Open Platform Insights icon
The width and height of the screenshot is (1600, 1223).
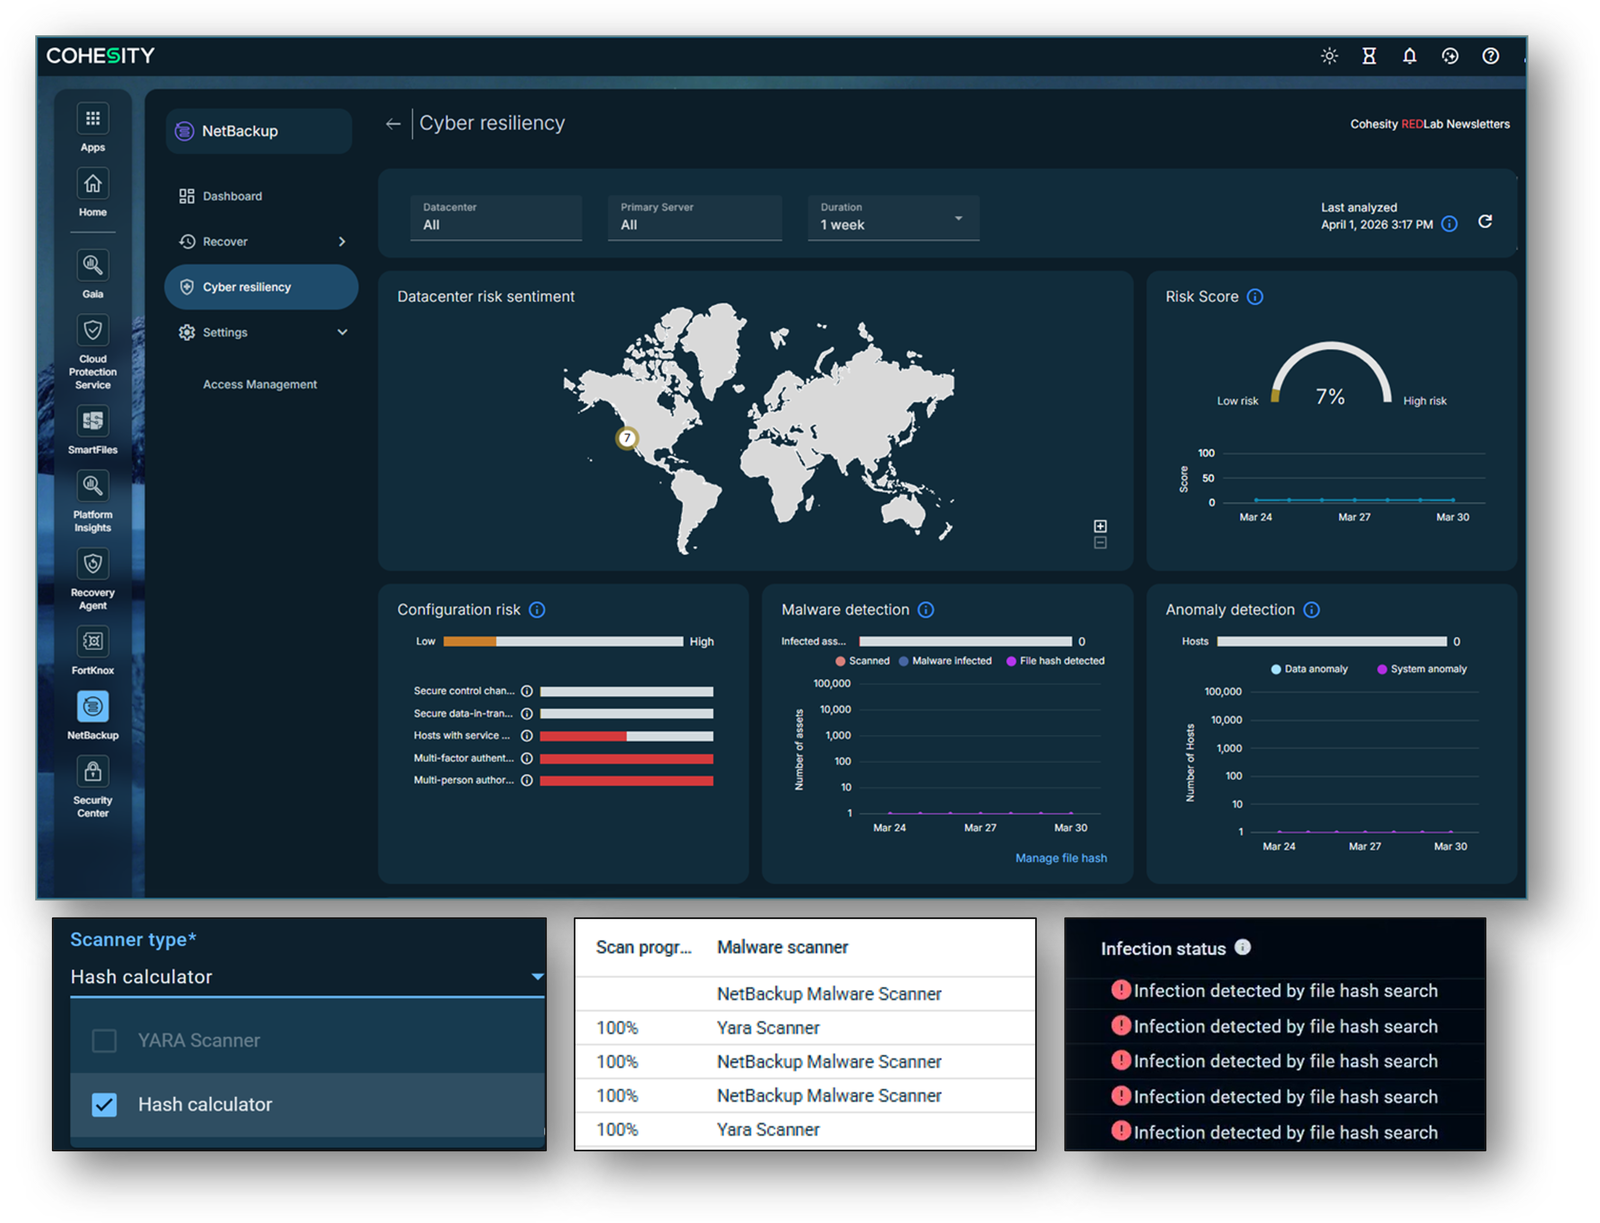[x=93, y=486]
